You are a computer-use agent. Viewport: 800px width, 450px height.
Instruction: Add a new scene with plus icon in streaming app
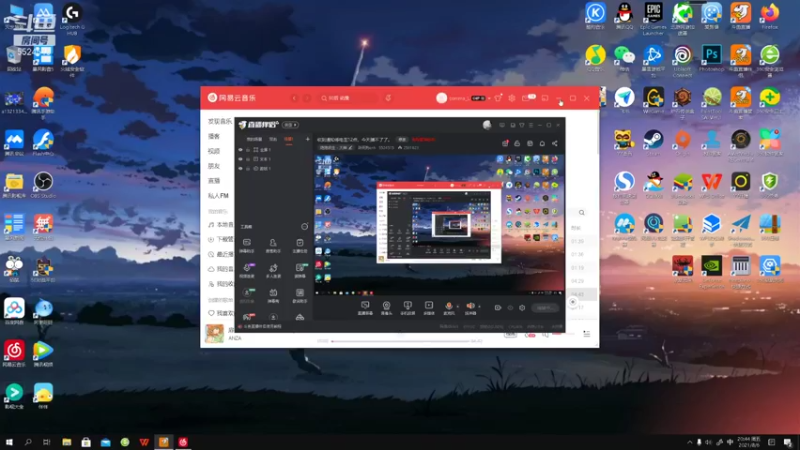click(308, 139)
